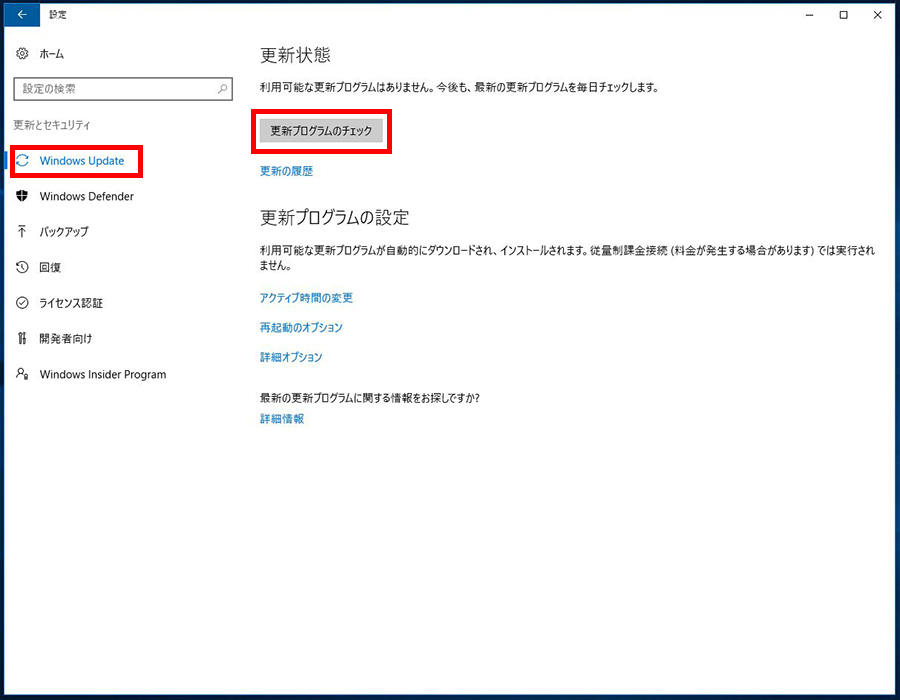
Task: Minimize the 設定 window
Action: click(809, 15)
